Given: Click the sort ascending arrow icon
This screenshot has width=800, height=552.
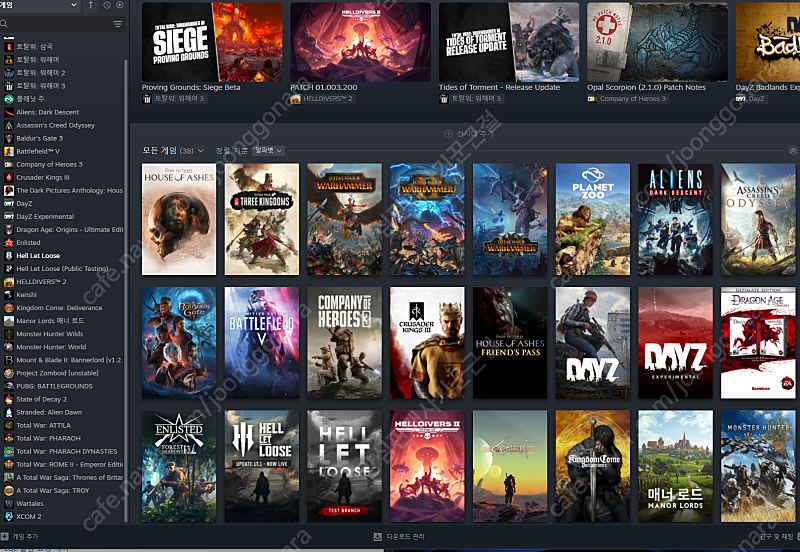Looking at the screenshot, I should point(91,5).
